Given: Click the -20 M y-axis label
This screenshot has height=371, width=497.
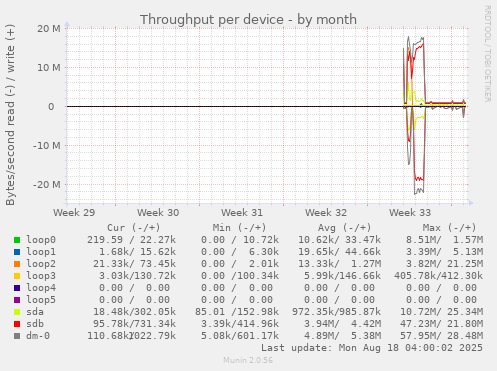Looking at the screenshot, I should click(x=47, y=185).
